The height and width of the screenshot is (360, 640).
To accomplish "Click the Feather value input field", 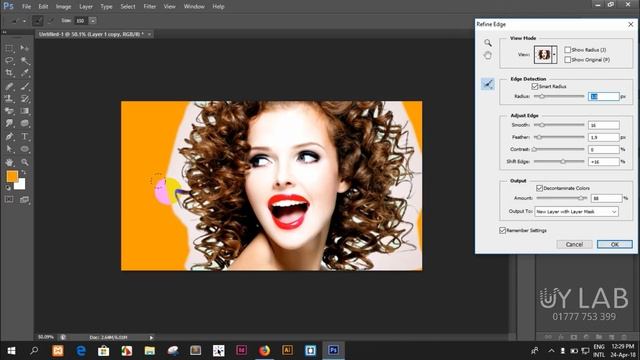I will (604, 138).
